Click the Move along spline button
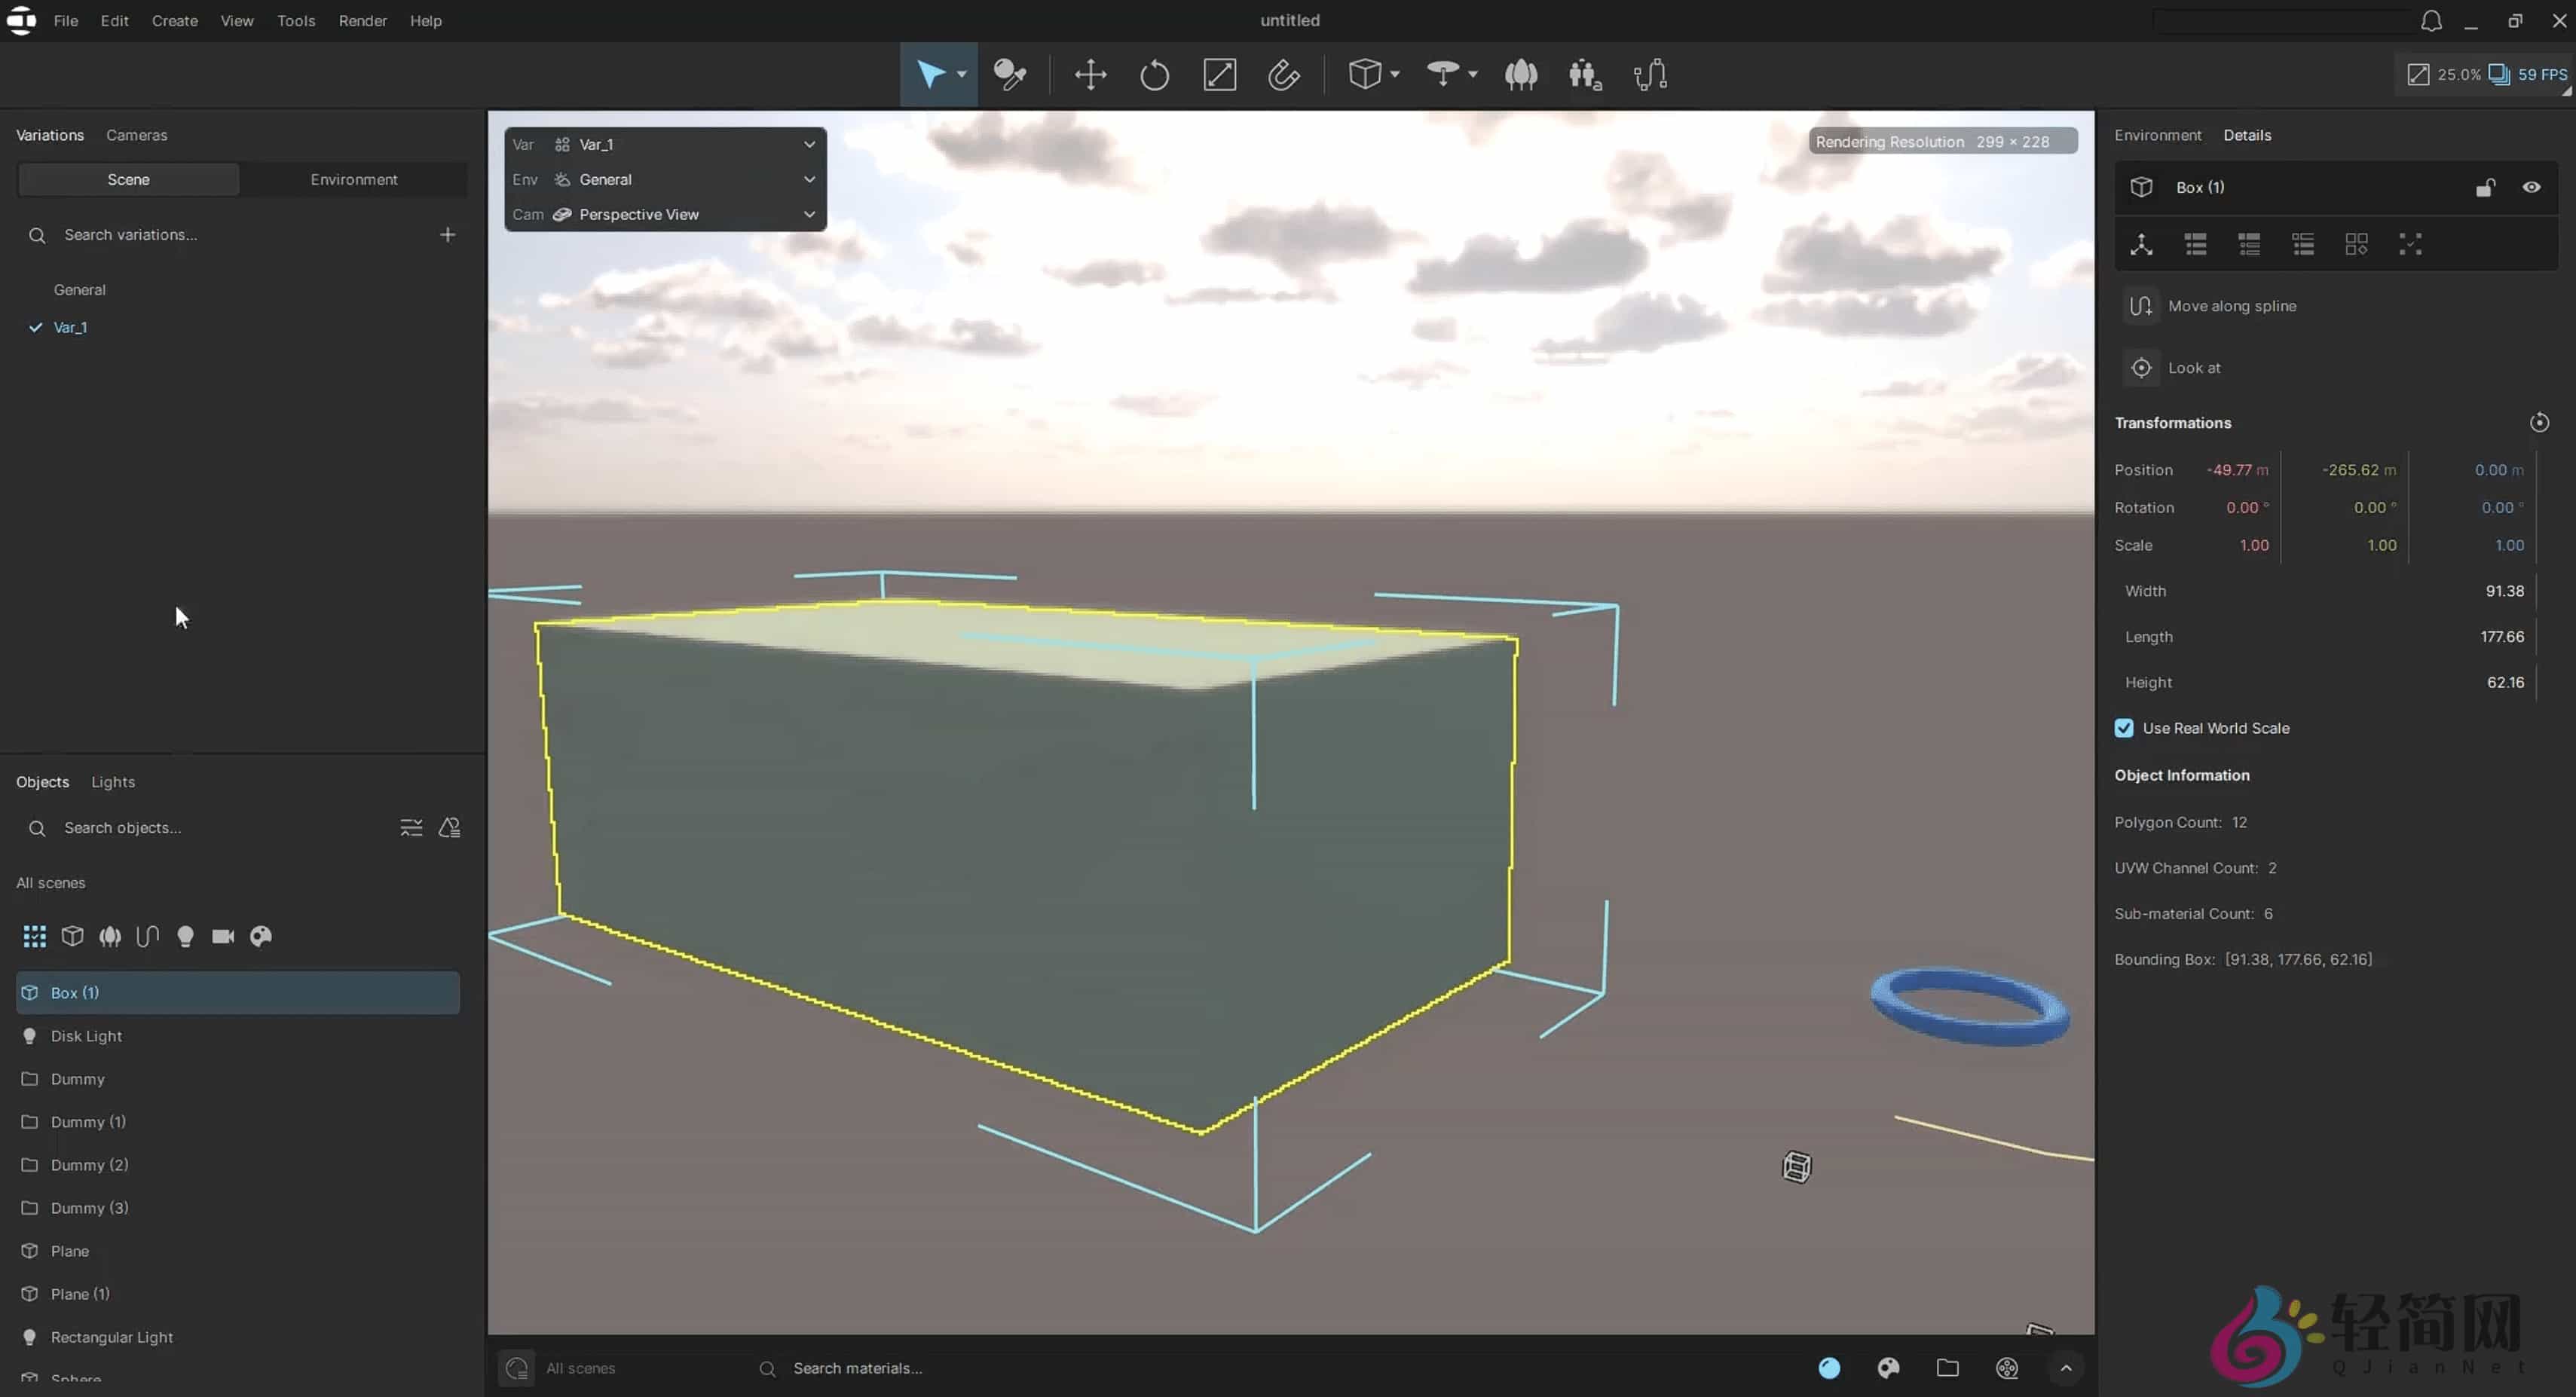2576x1397 pixels. [2232, 306]
